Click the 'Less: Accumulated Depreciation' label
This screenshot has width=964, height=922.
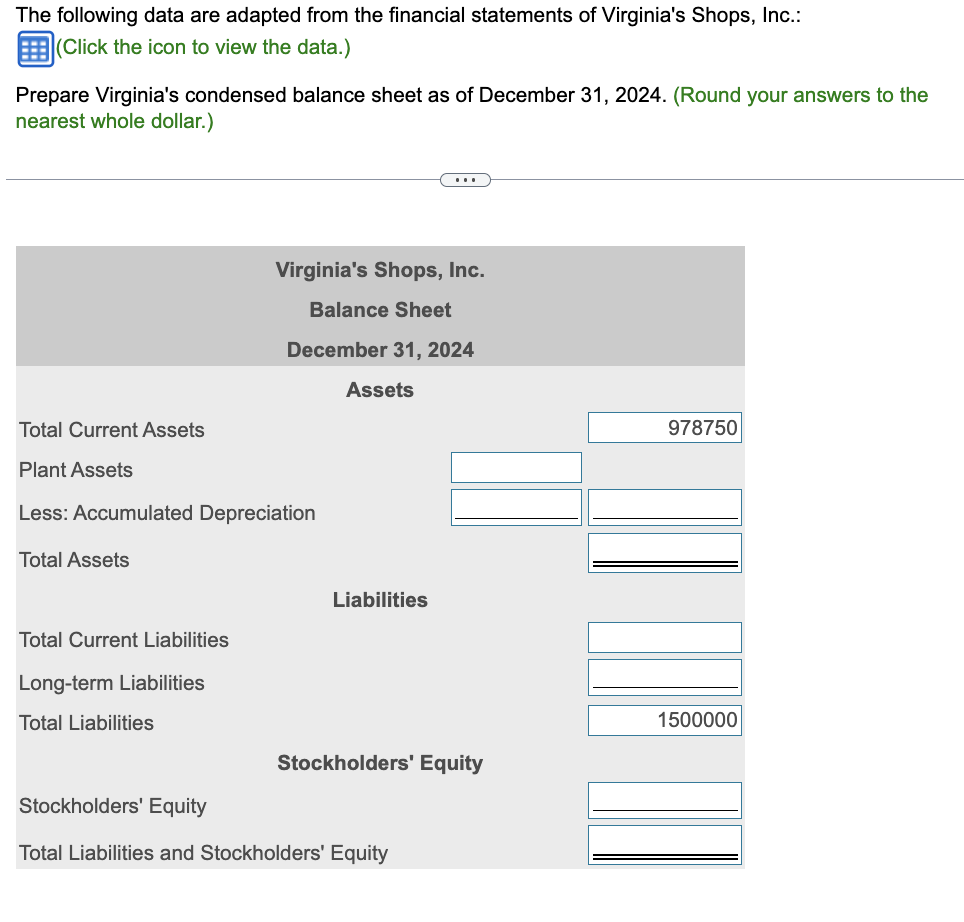tap(167, 513)
